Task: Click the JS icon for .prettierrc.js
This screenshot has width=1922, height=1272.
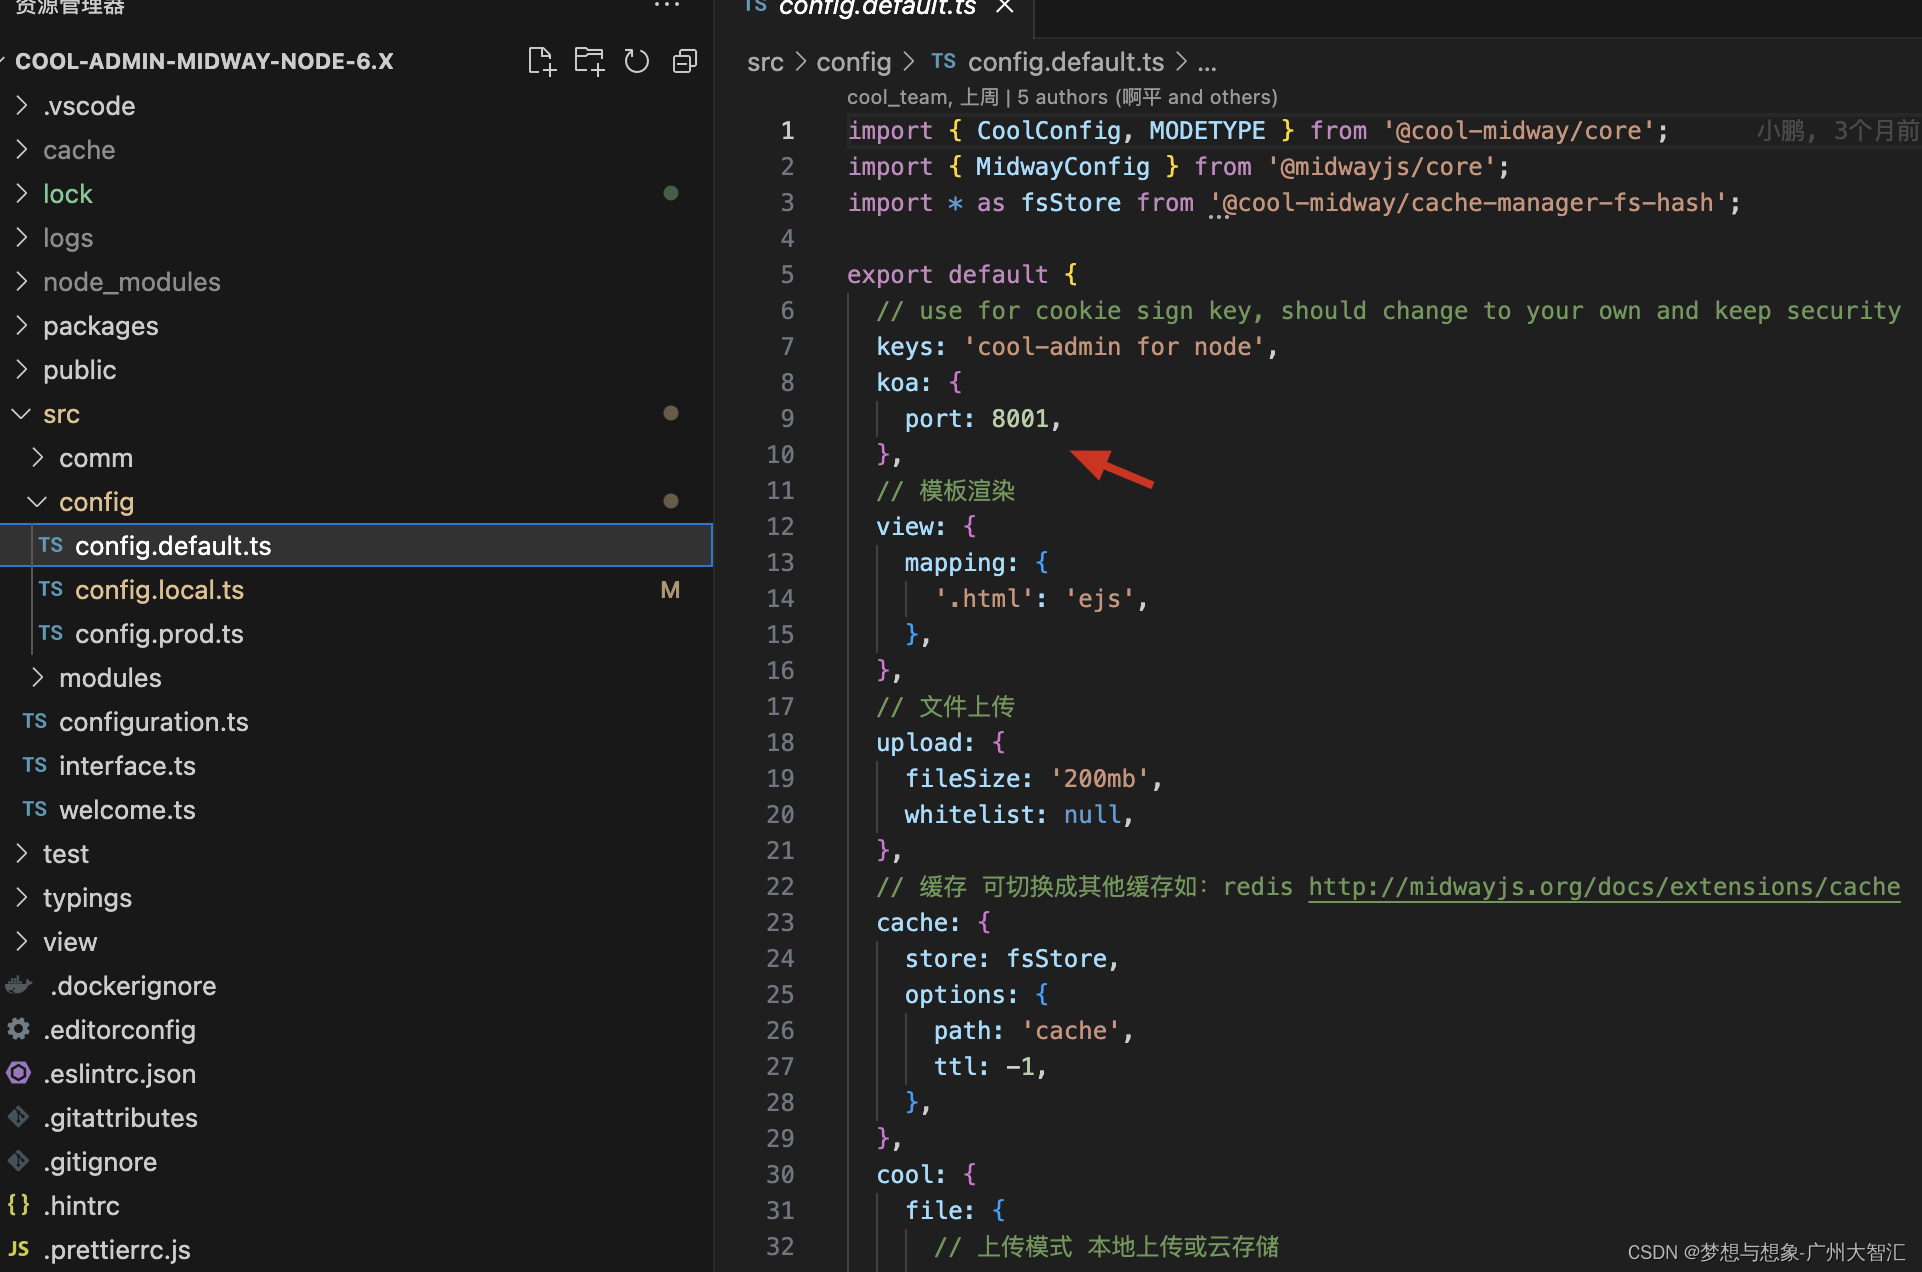Action: [19, 1249]
